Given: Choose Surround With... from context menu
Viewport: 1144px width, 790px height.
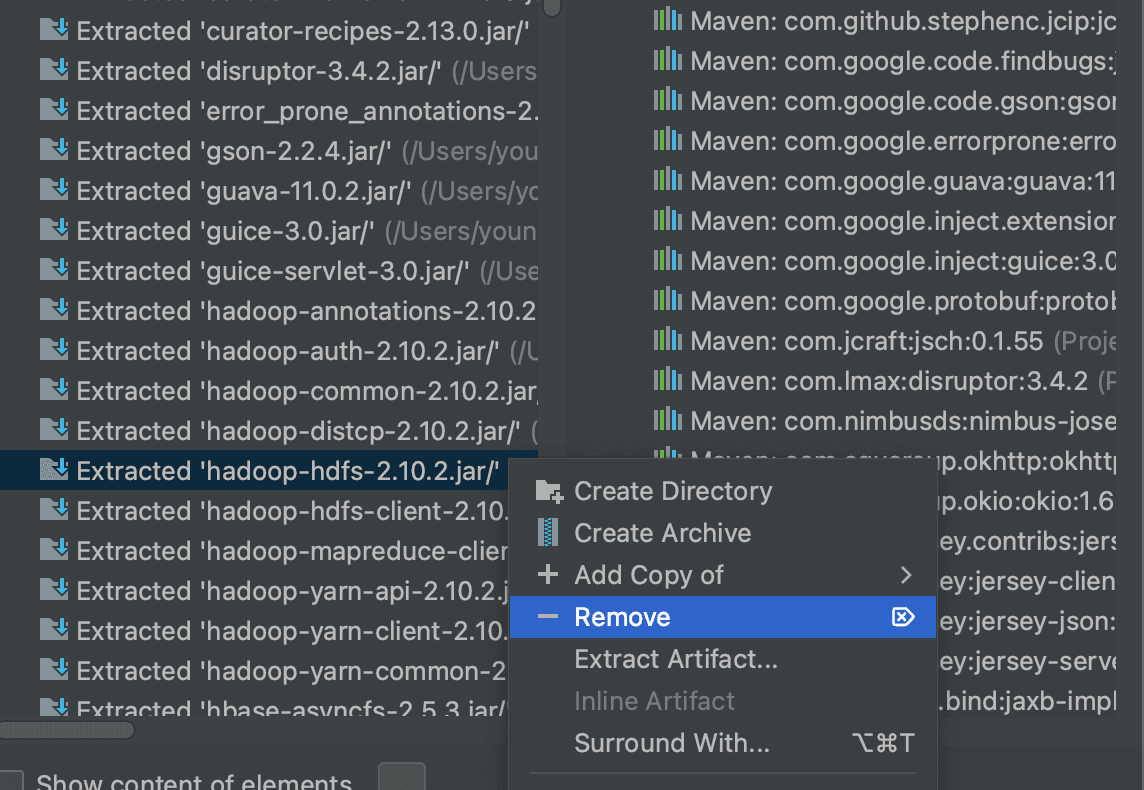Looking at the screenshot, I should coord(671,743).
